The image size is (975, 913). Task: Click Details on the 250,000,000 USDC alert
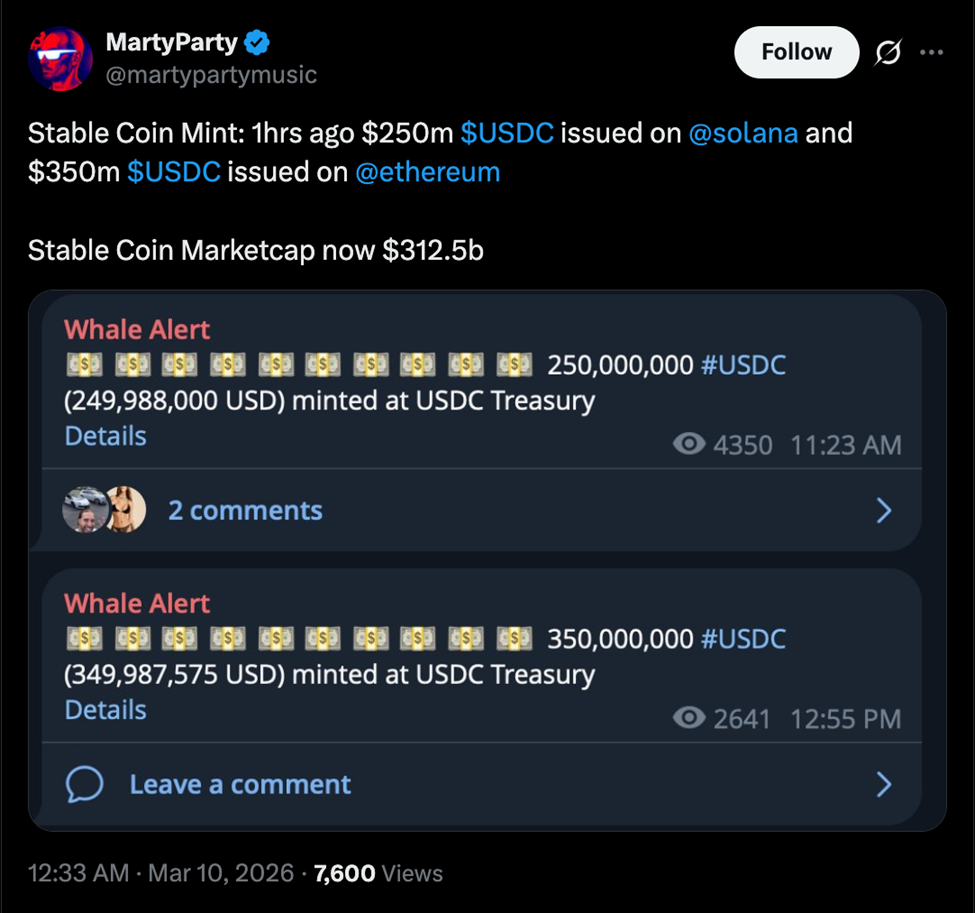tap(105, 435)
